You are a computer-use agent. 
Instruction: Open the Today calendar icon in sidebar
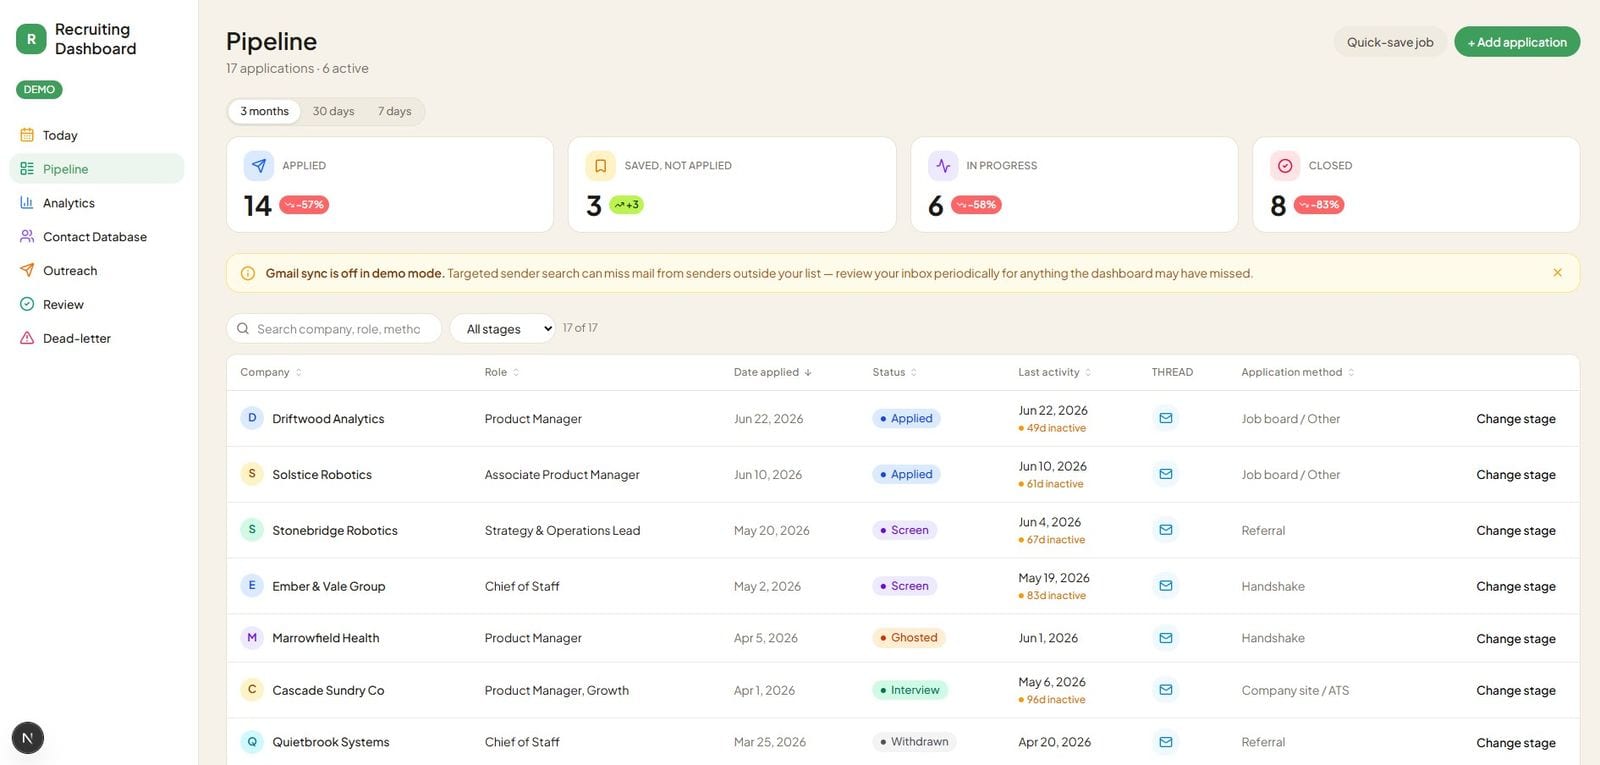coord(27,135)
